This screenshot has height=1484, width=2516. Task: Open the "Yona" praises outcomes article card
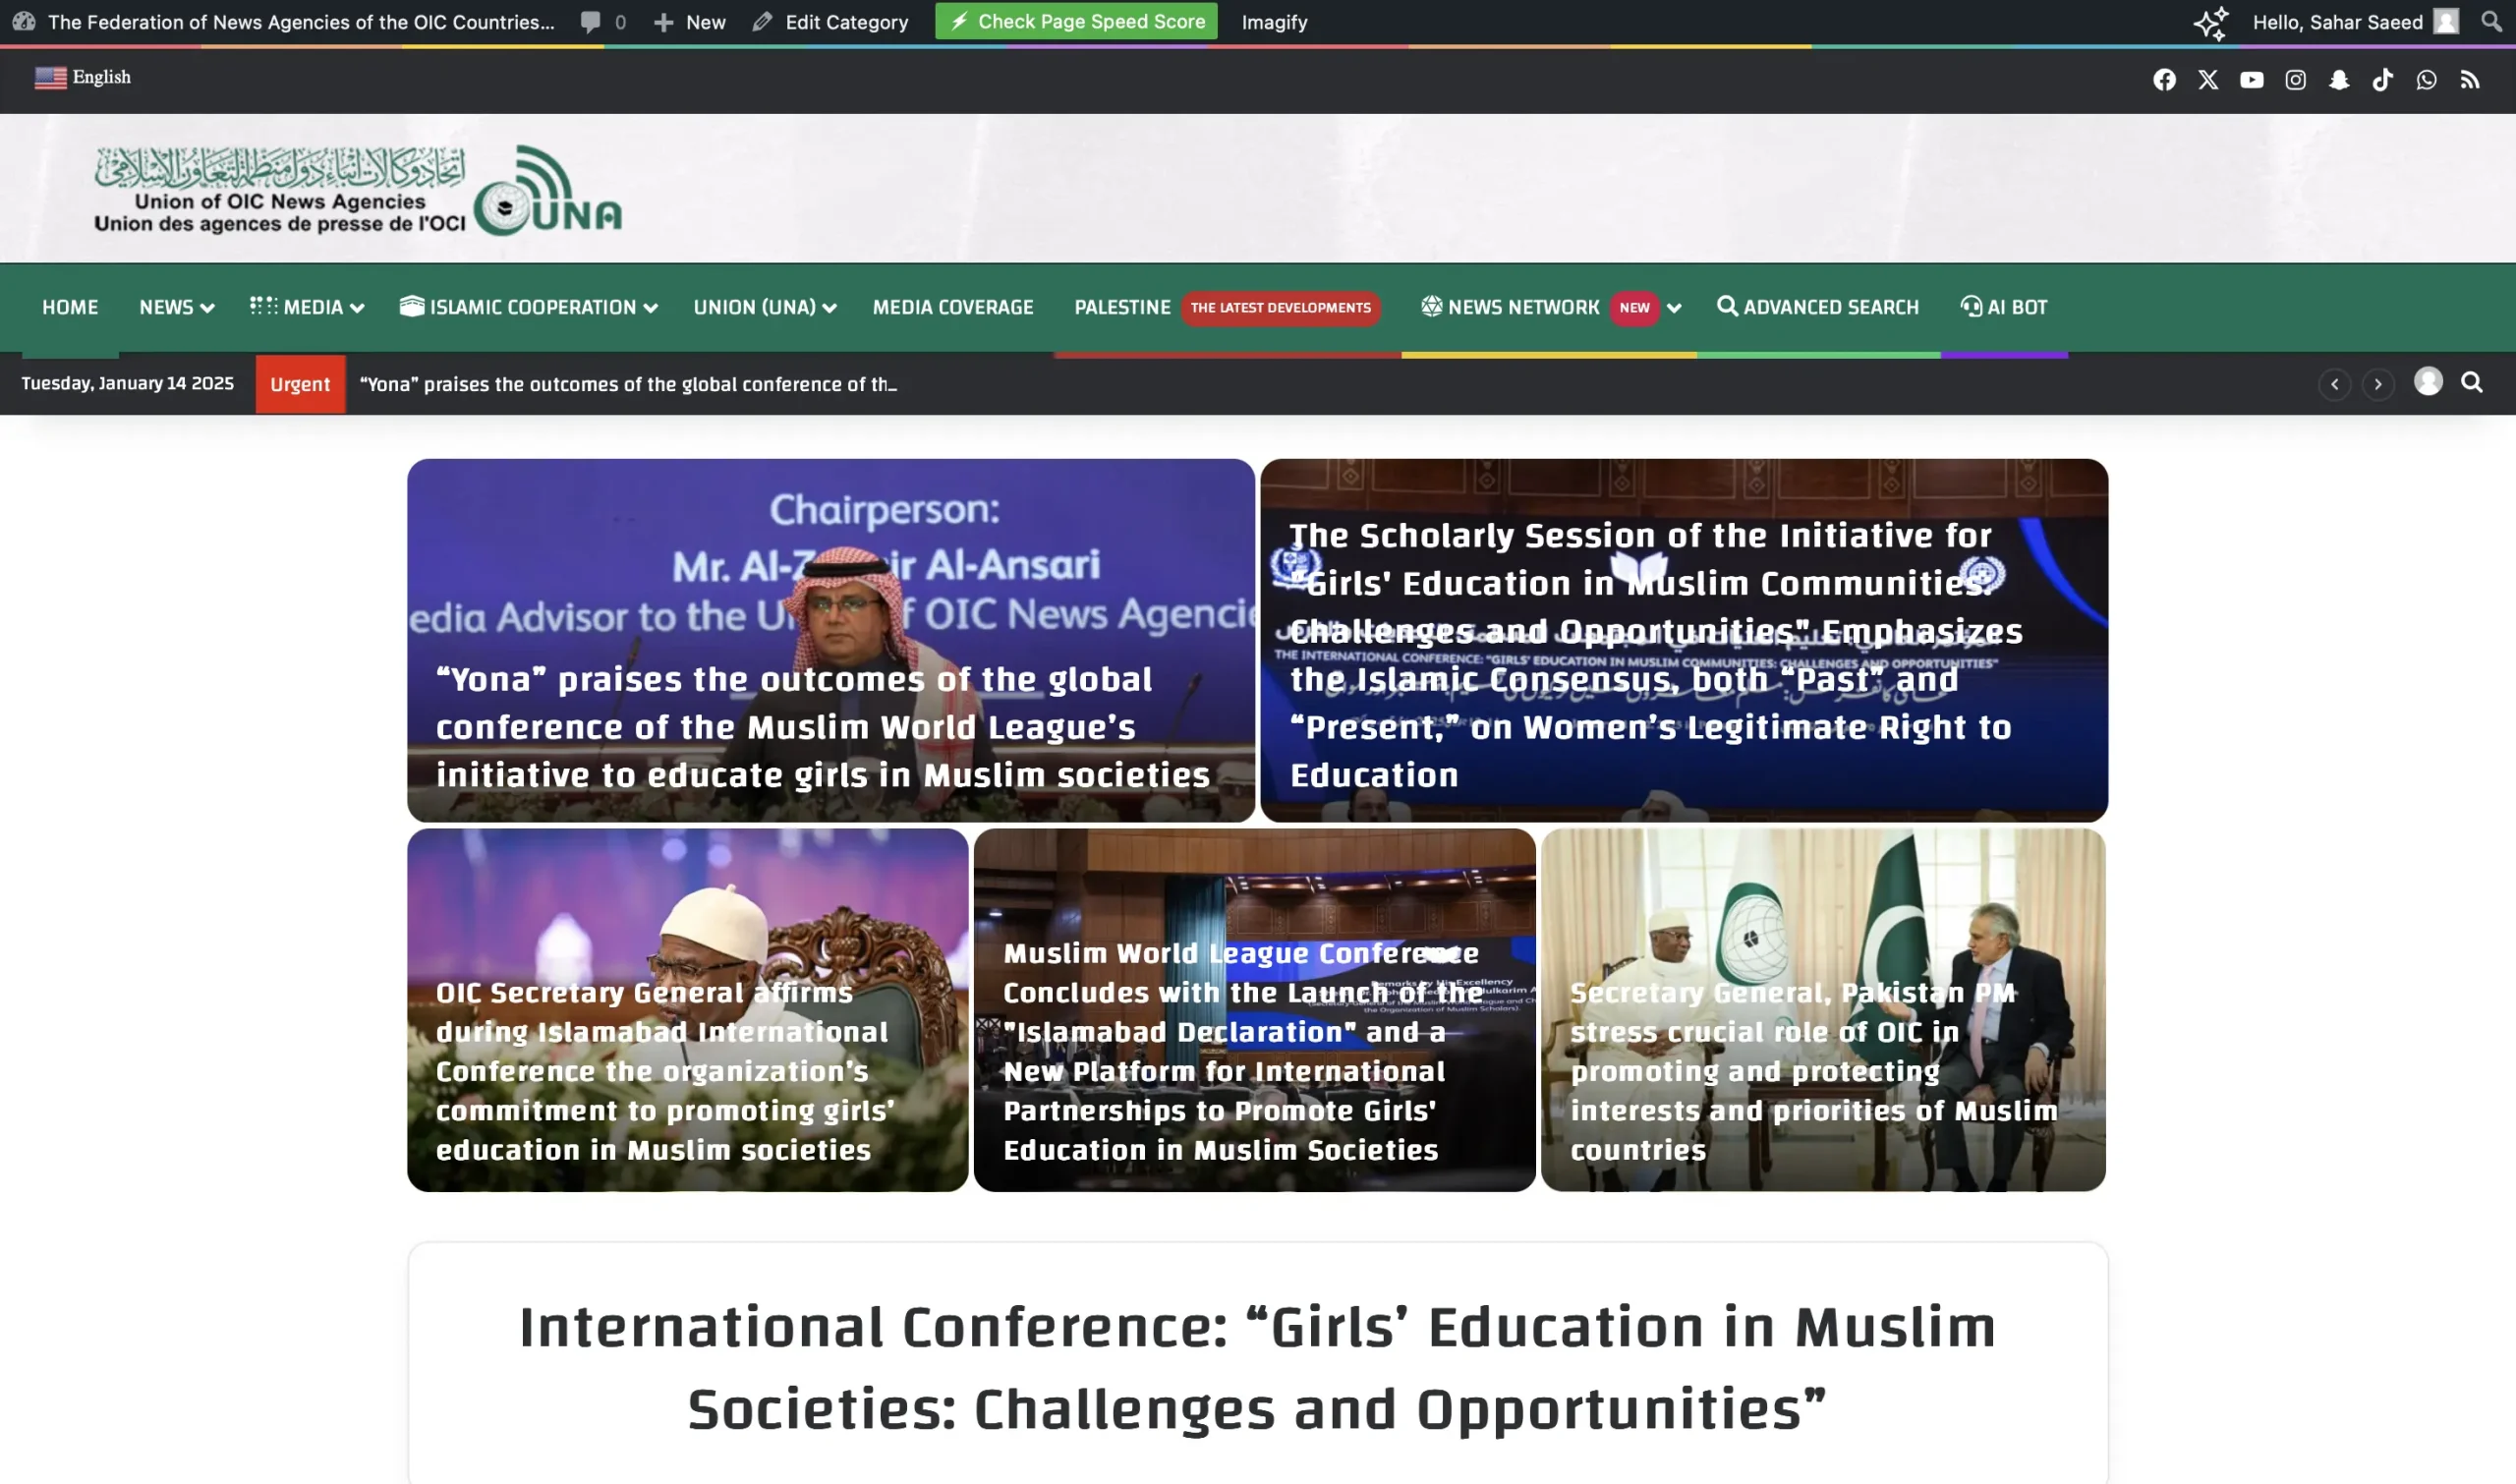(831, 641)
